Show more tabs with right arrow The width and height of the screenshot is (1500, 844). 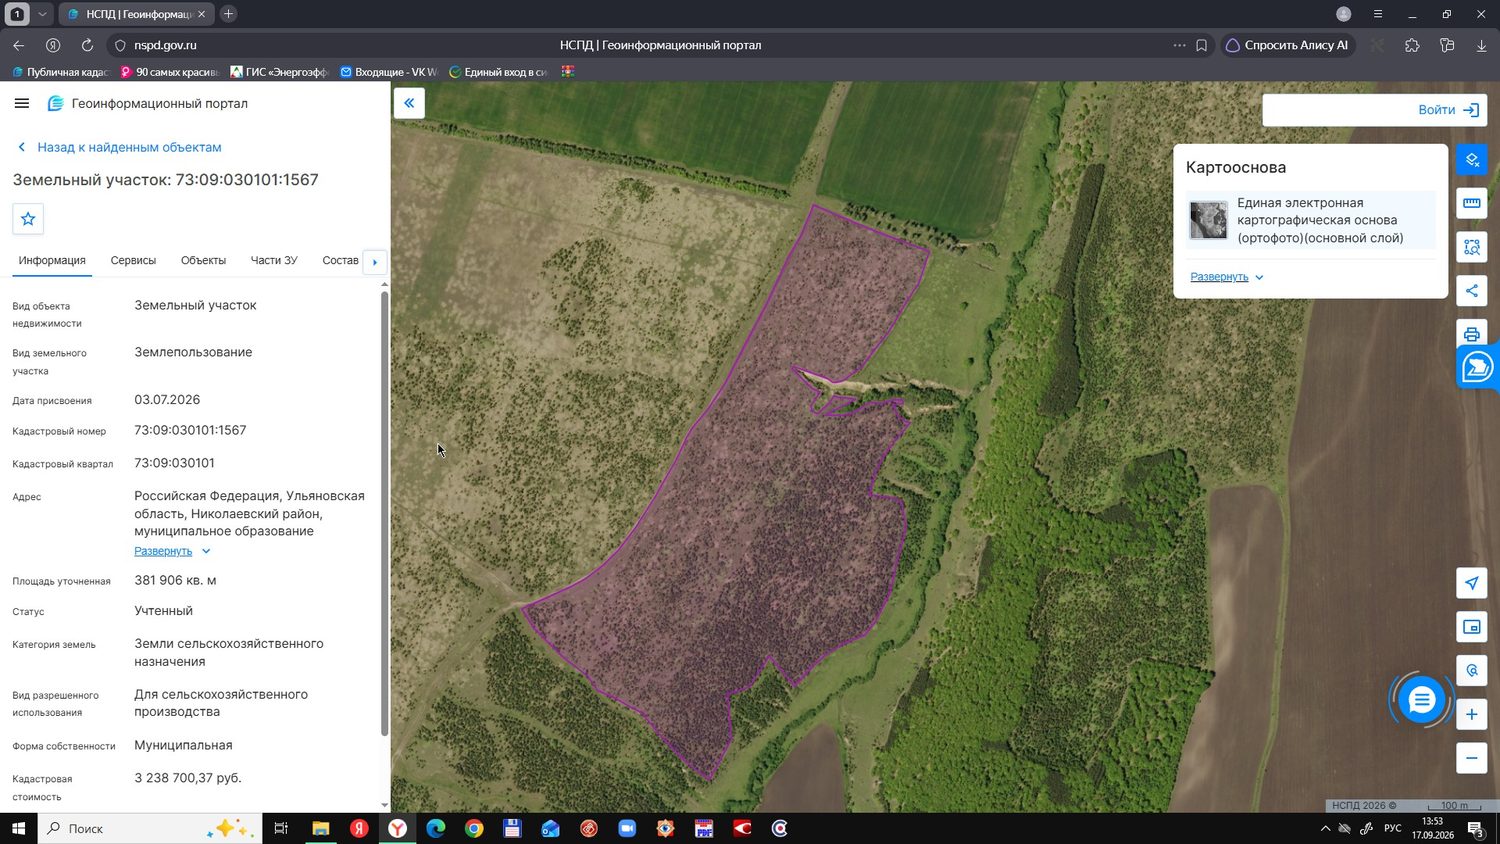[375, 262]
